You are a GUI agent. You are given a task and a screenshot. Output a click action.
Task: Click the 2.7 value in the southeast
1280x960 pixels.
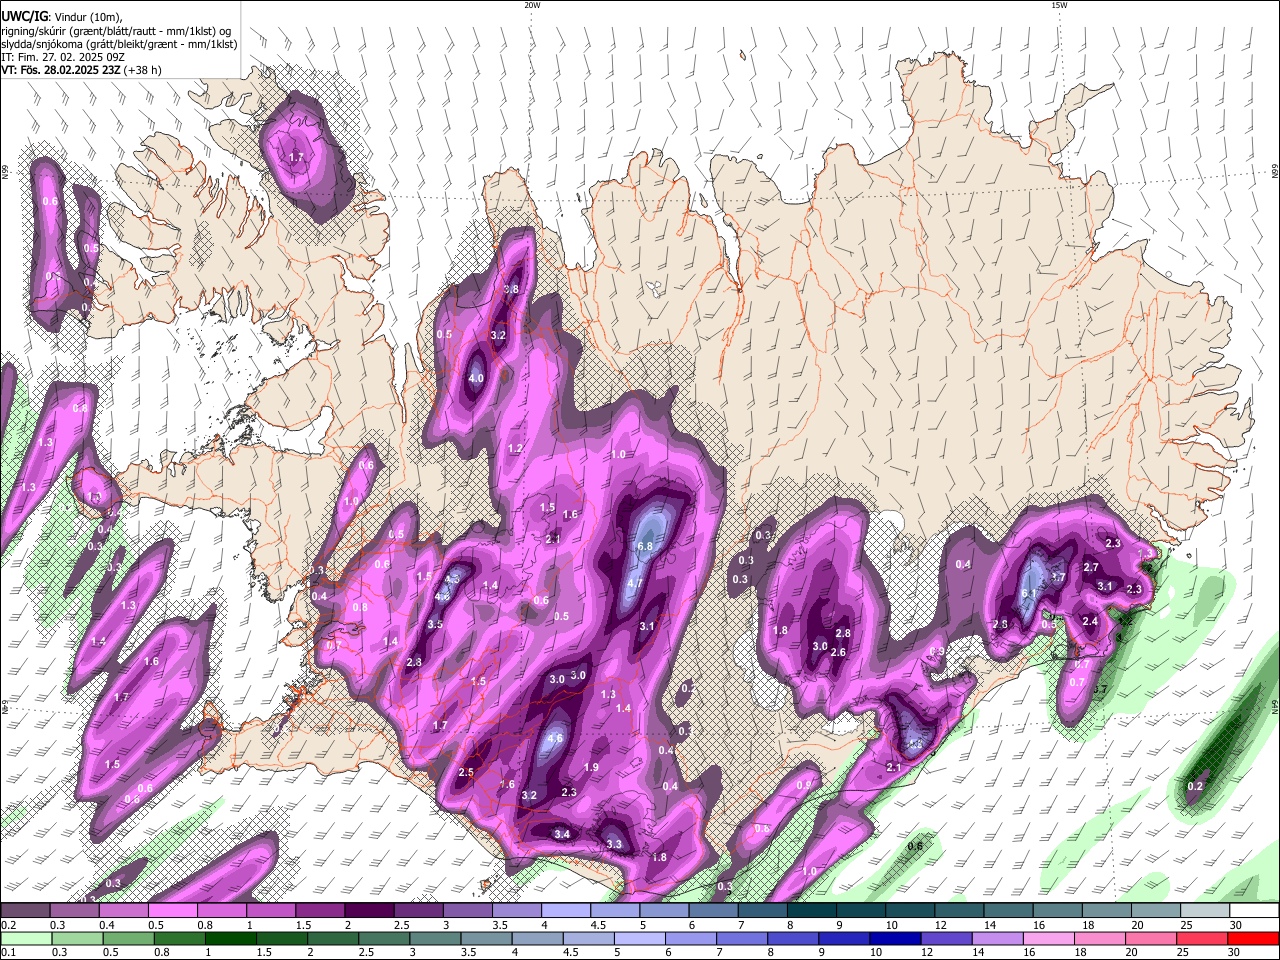(1091, 568)
